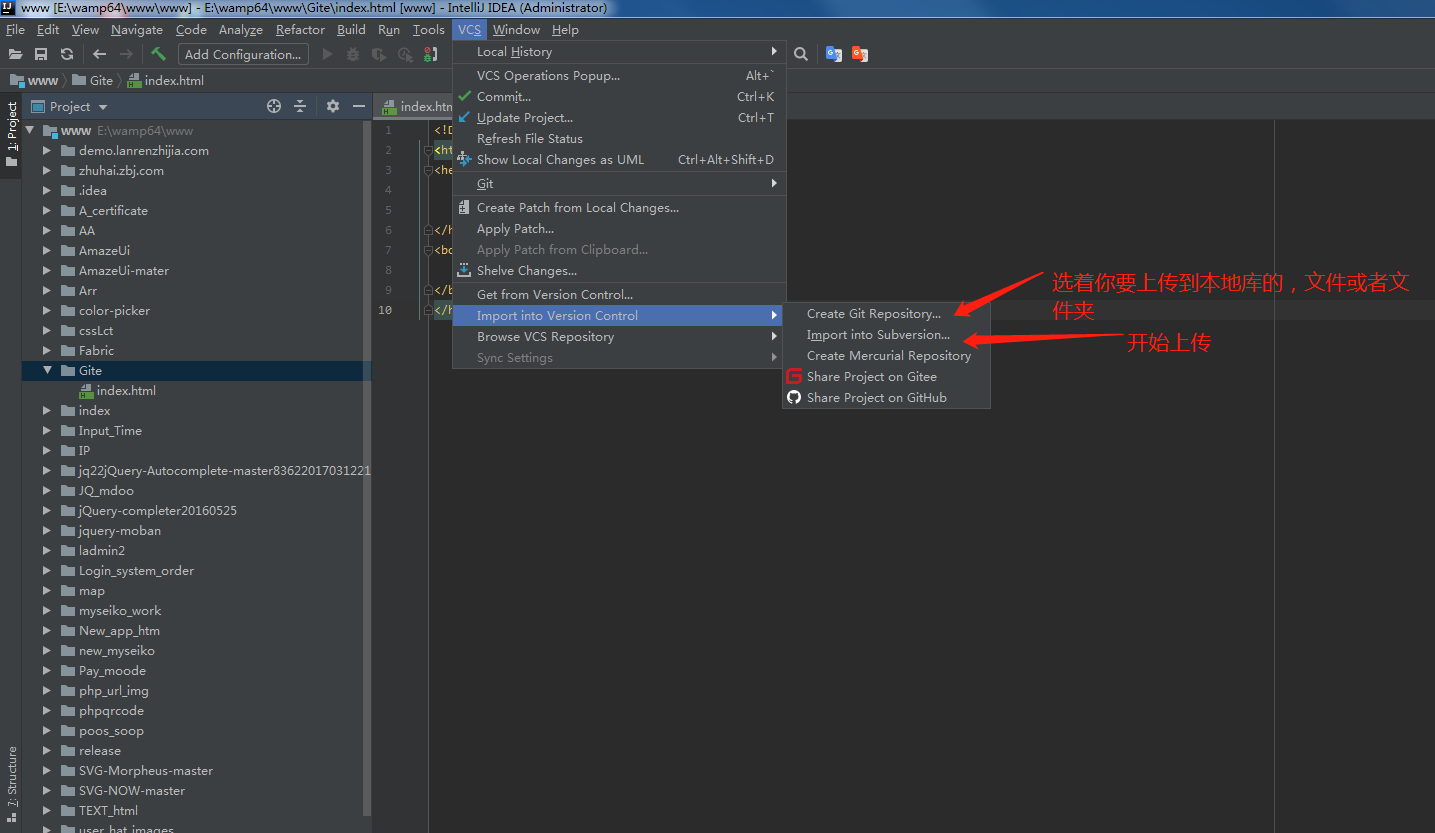The image size is (1435, 833).
Task: Hide the Project panel with minus icon
Action: point(359,106)
